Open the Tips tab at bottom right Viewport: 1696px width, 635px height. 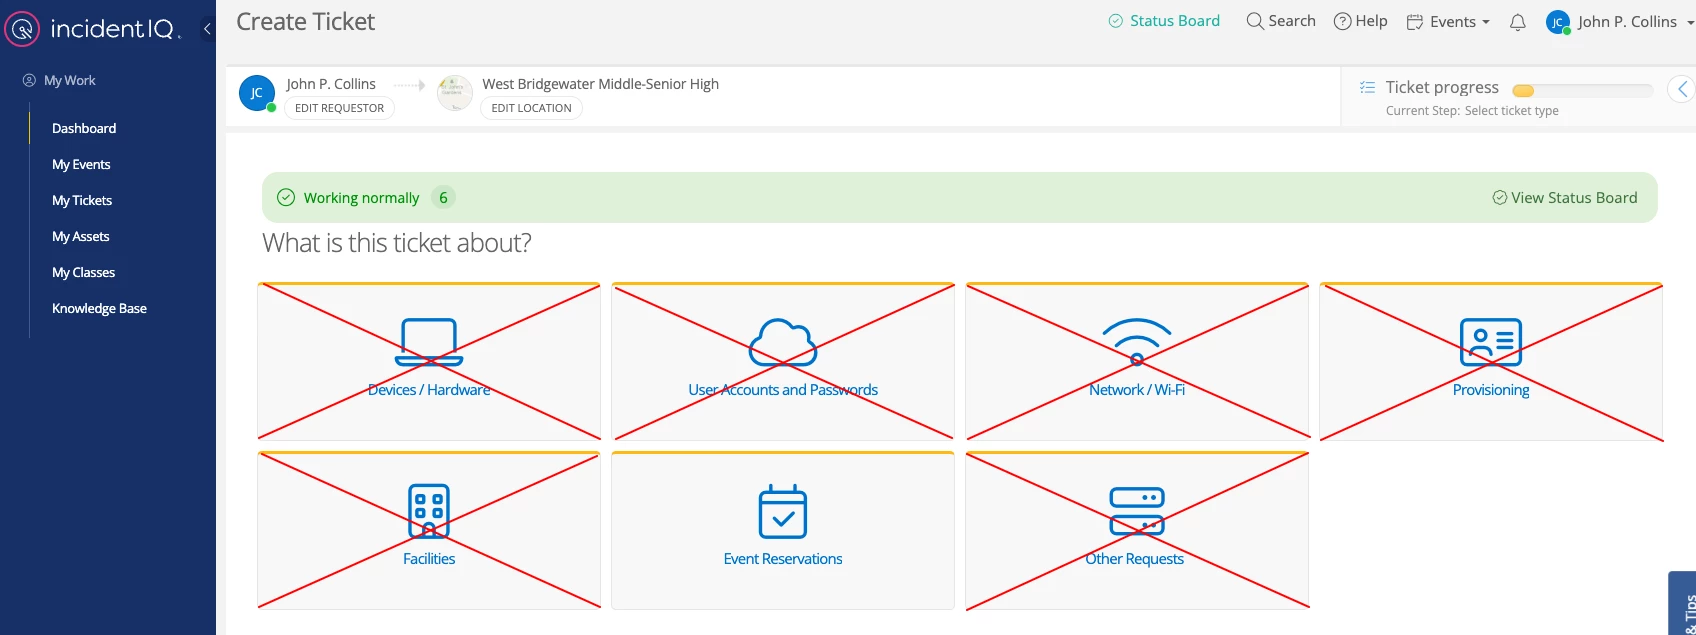click(x=1683, y=604)
